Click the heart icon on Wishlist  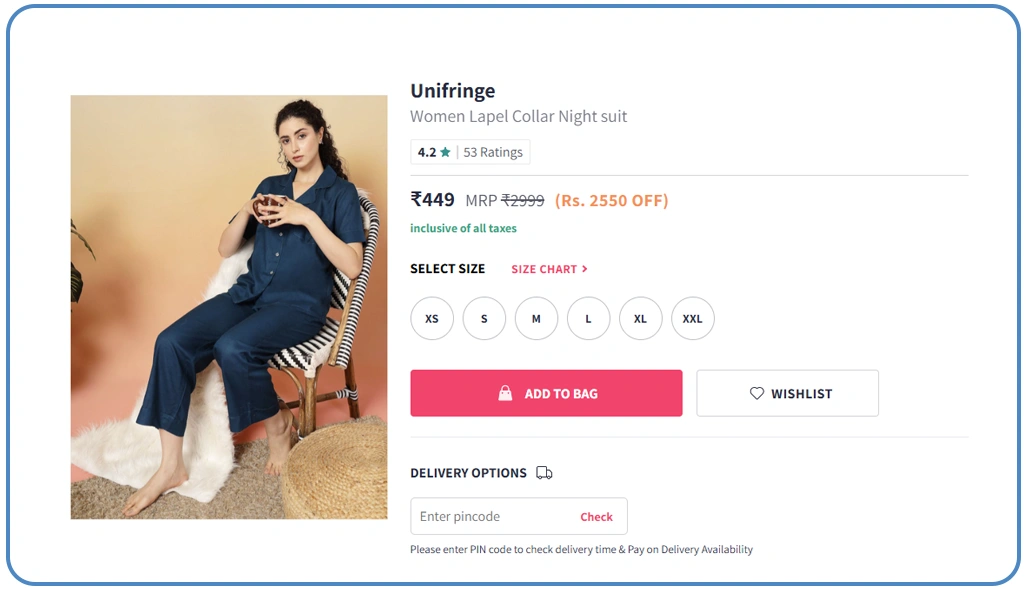[757, 394]
